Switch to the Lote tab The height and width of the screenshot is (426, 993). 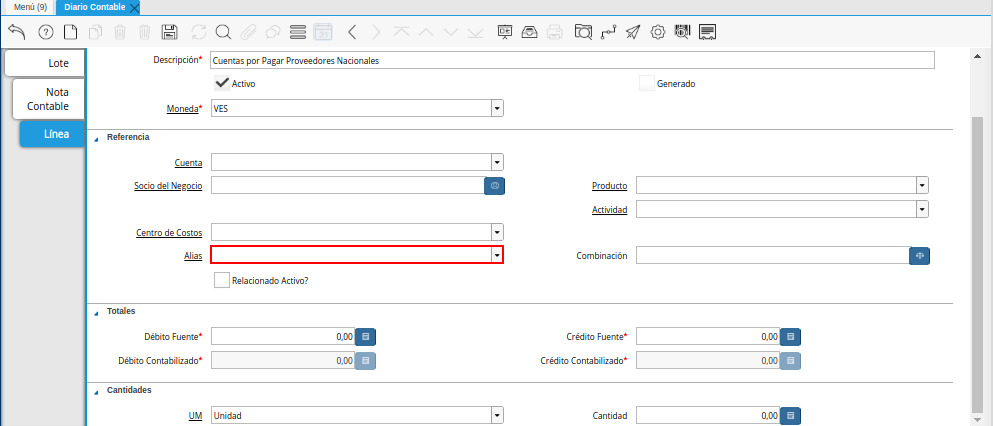pos(44,63)
